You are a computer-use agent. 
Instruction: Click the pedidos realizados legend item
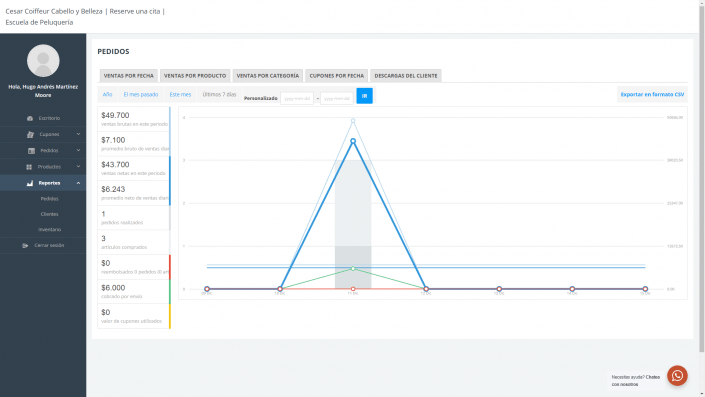point(134,218)
